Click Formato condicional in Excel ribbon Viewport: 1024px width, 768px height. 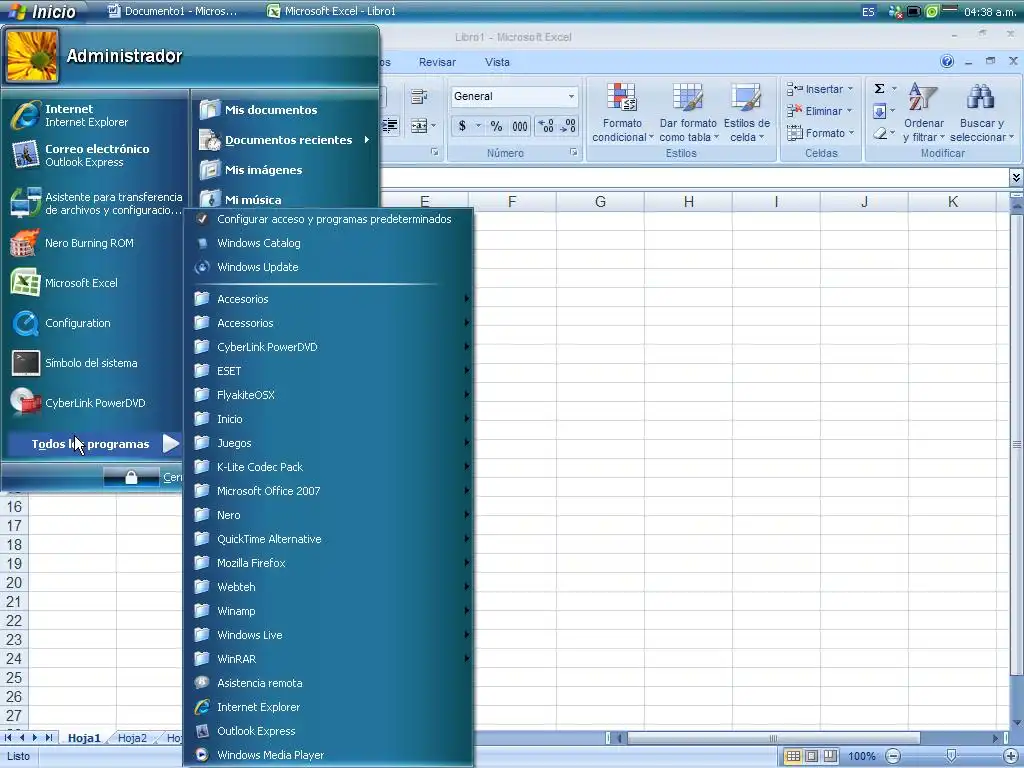(622, 112)
